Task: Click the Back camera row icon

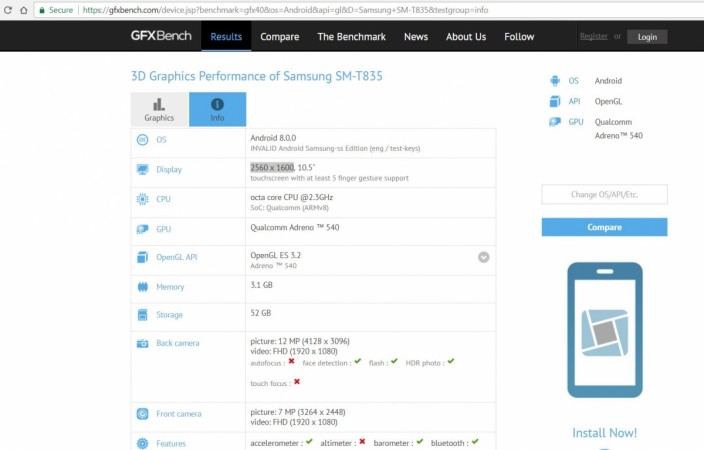Action: 142,343
